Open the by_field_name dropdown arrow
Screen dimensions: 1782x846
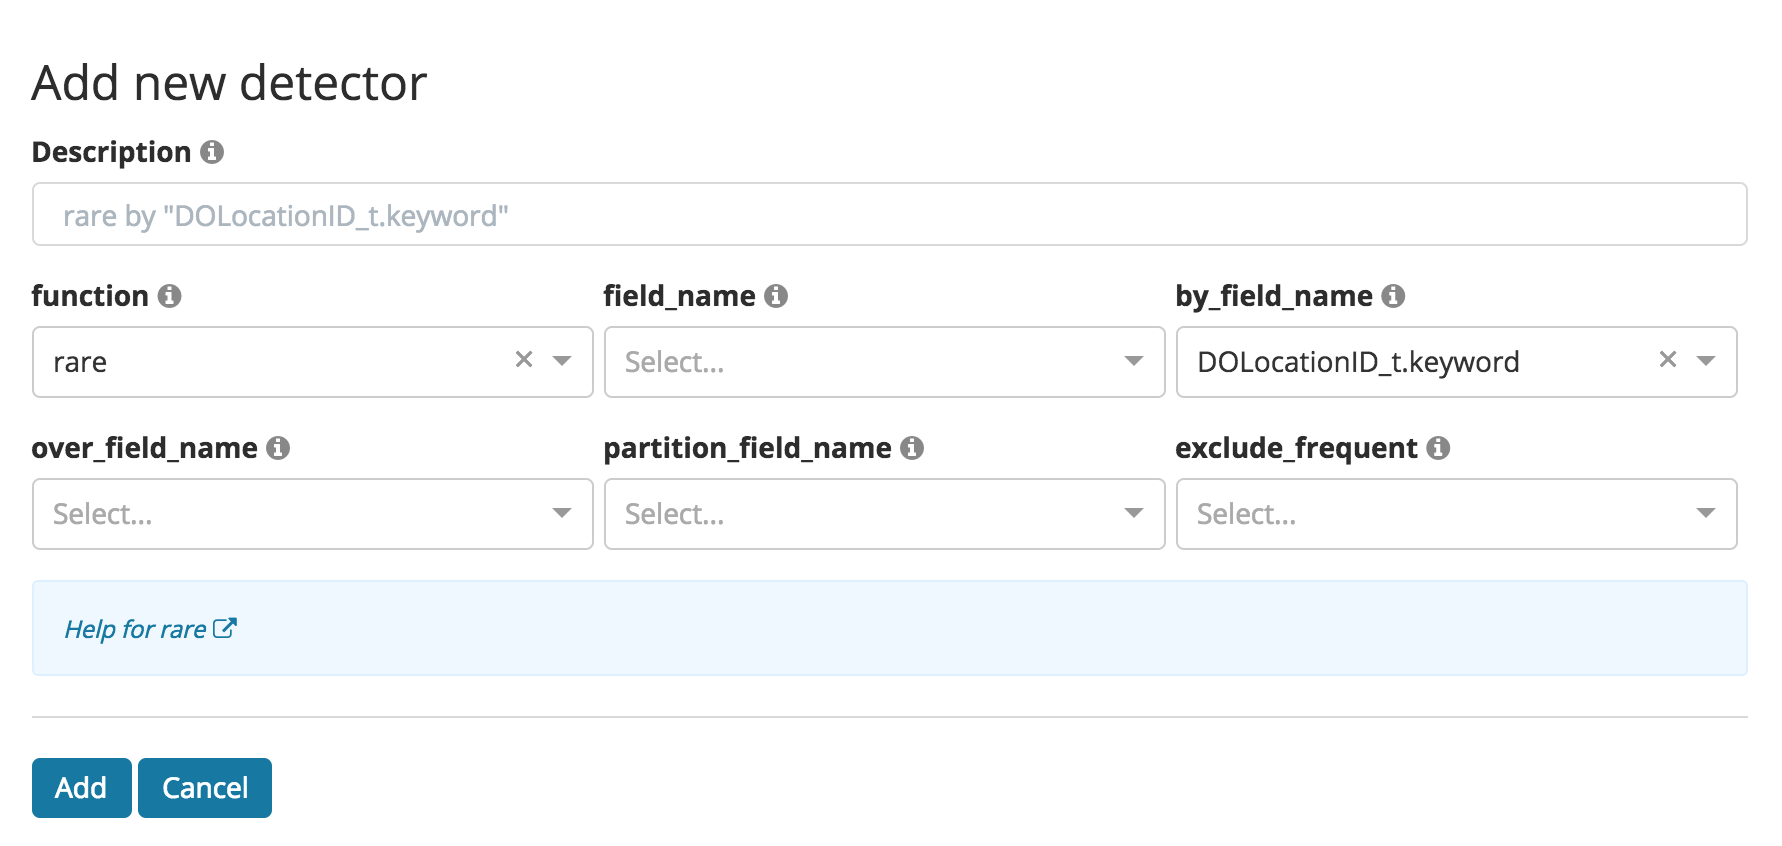pyautogui.click(x=1706, y=361)
